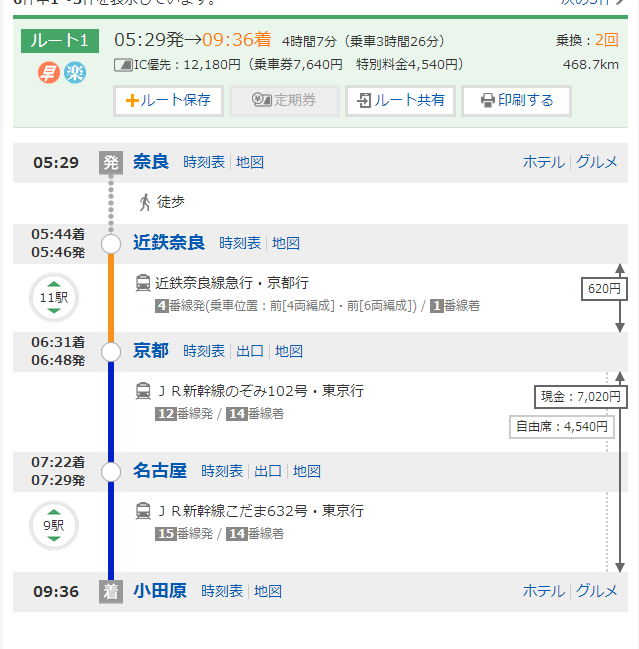This screenshot has width=639, height=649.
Task: Open 地図 for 名古屋 station
Action: (307, 471)
